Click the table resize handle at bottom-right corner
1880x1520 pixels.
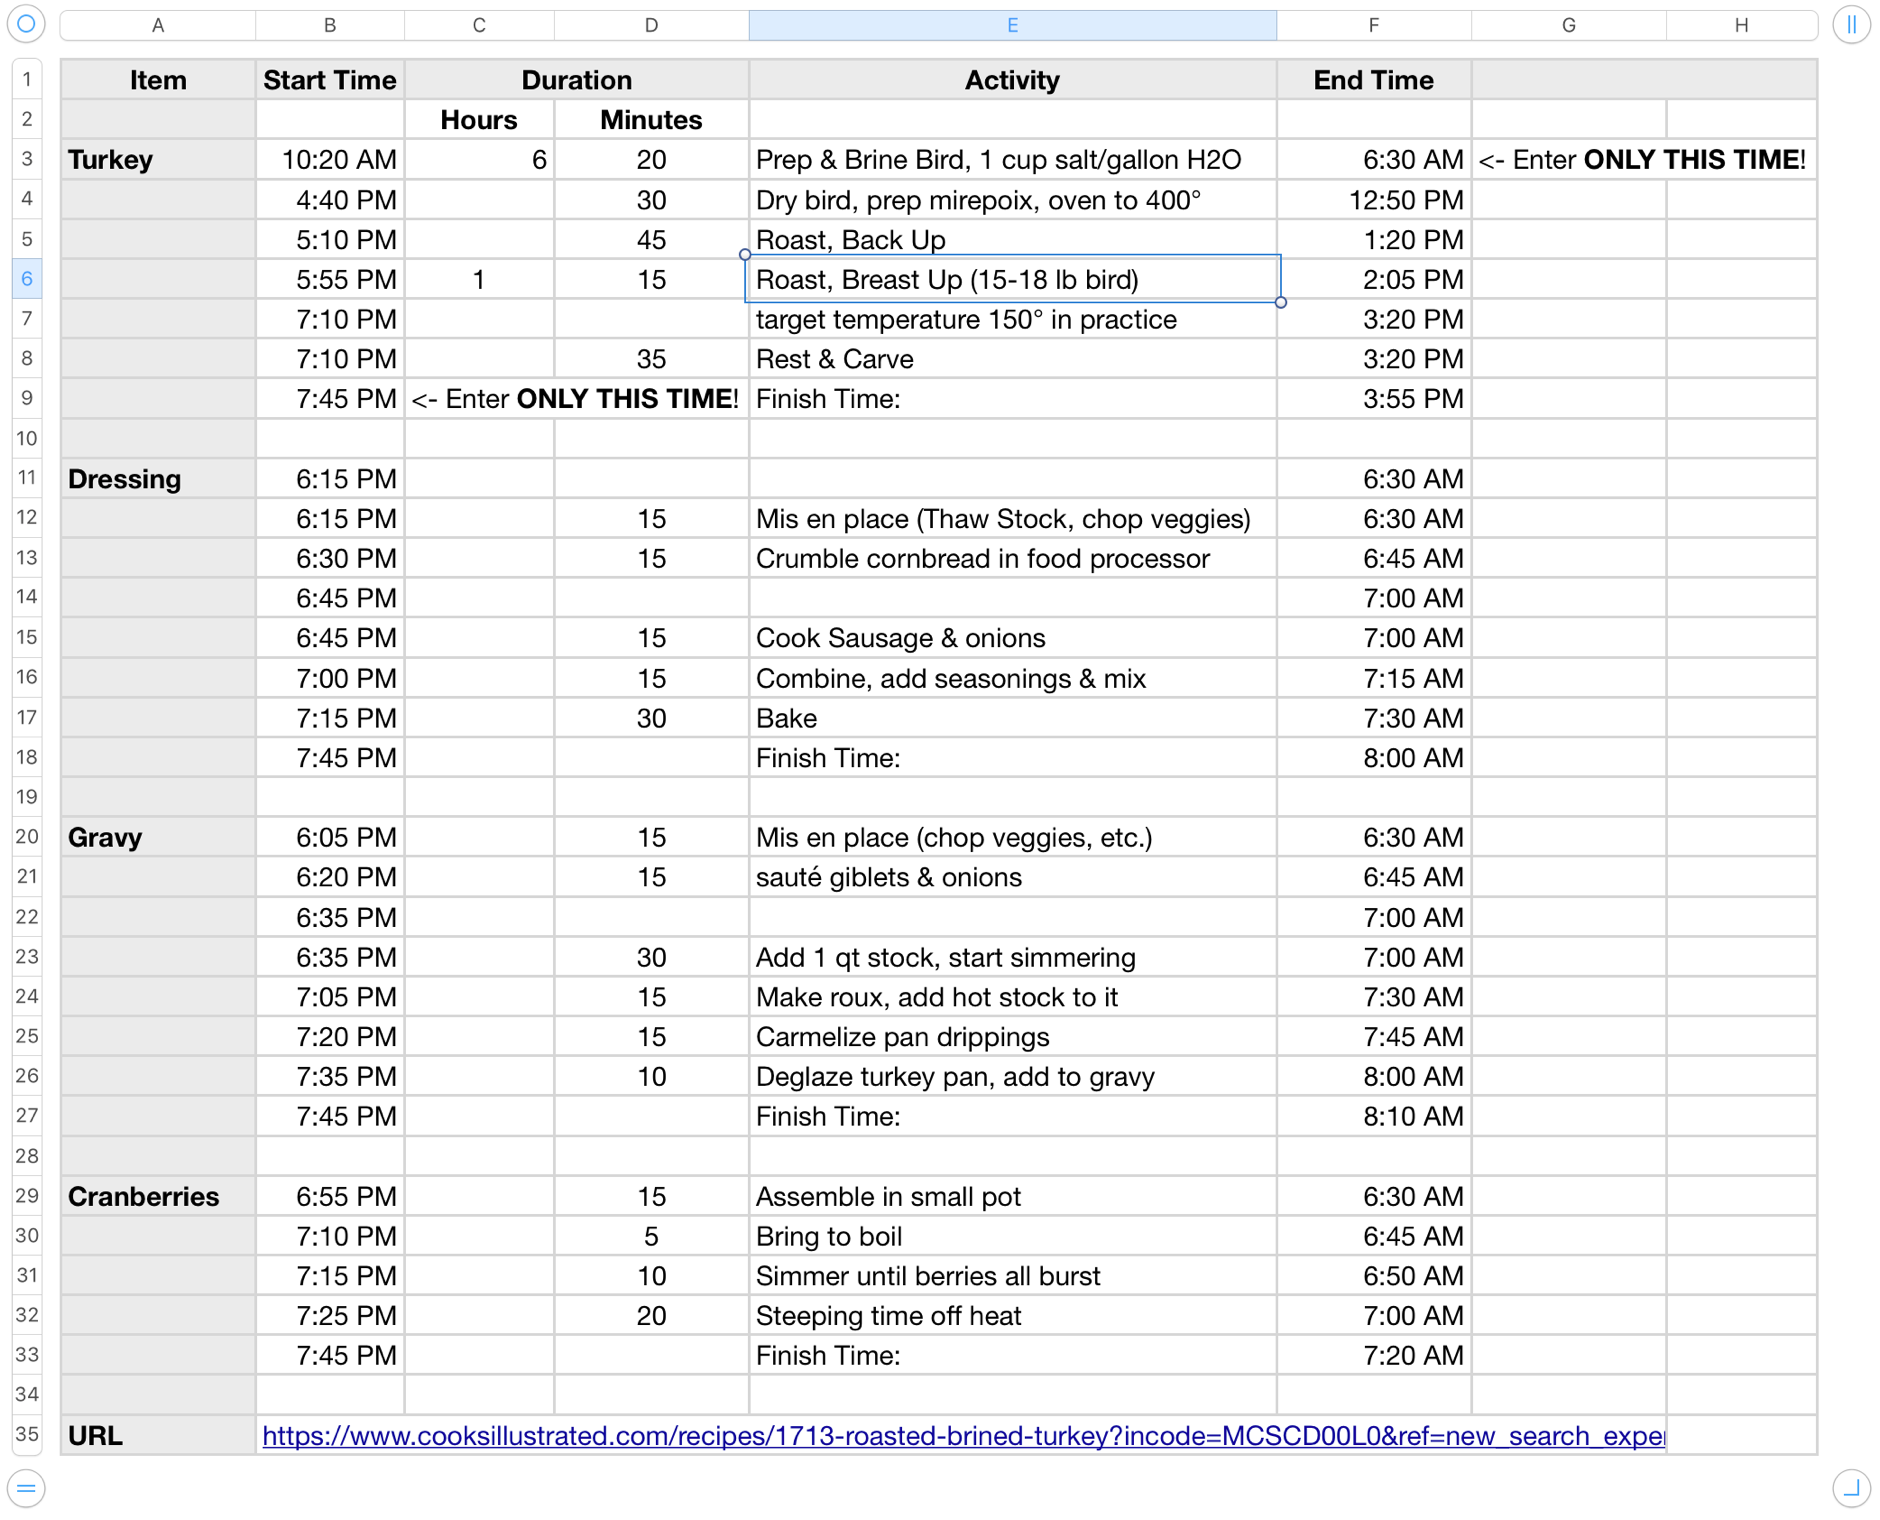click(x=1851, y=1488)
